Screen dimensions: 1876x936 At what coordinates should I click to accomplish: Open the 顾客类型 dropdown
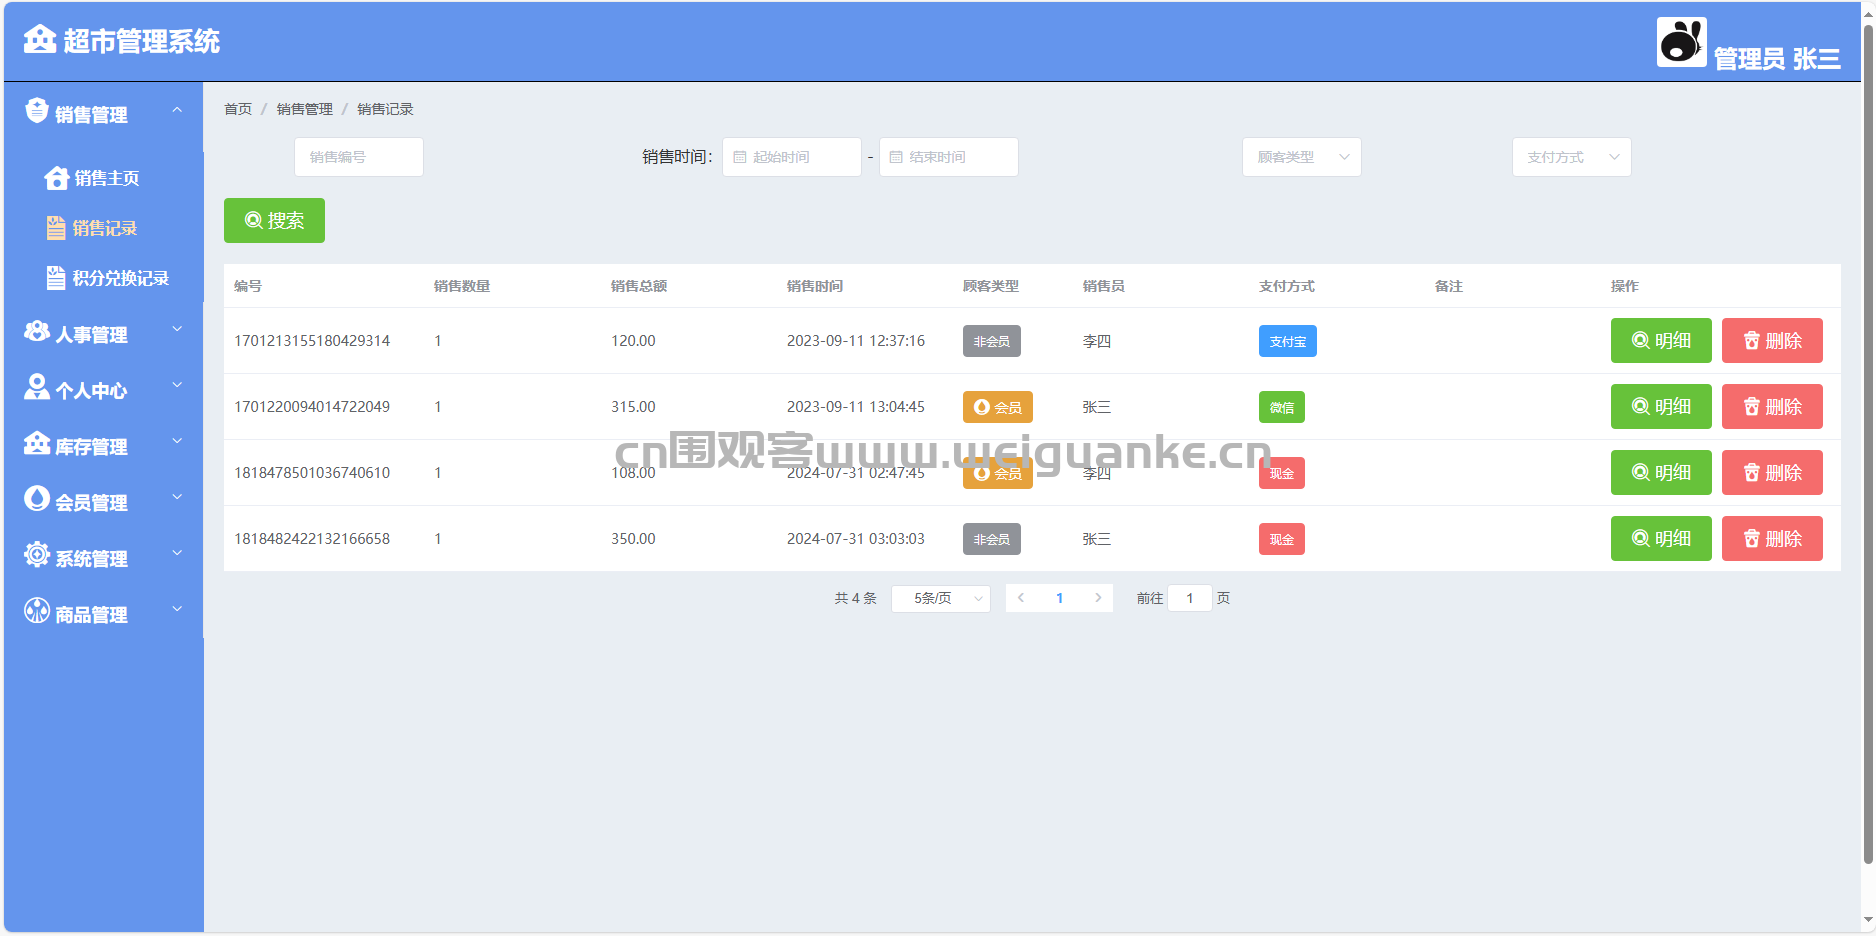pyautogui.click(x=1301, y=157)
